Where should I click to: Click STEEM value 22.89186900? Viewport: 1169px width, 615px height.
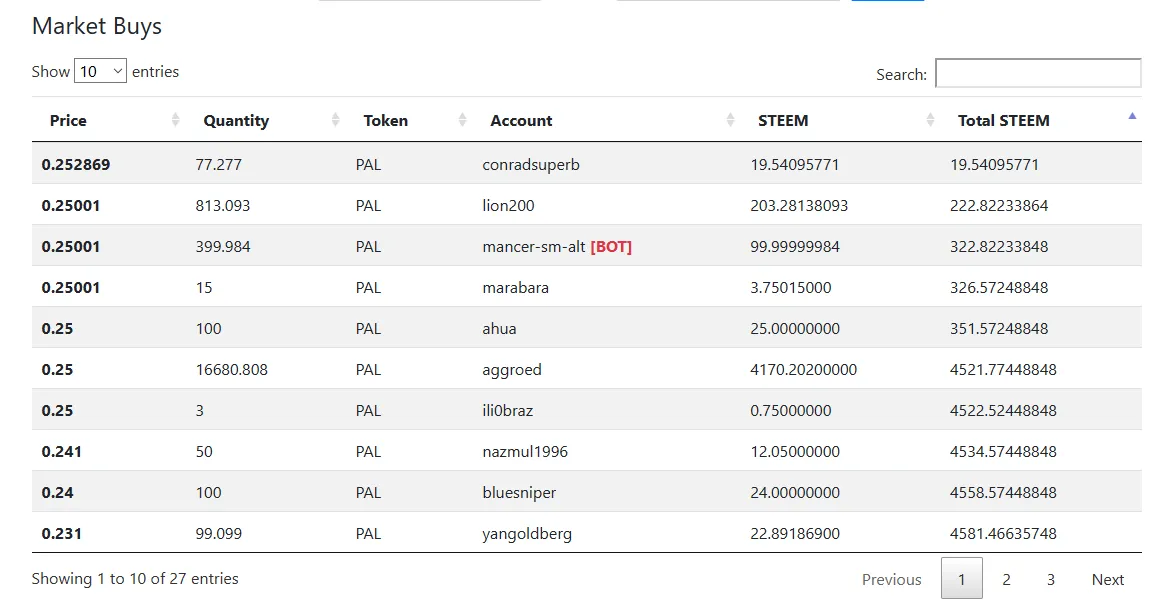[795, 534]
